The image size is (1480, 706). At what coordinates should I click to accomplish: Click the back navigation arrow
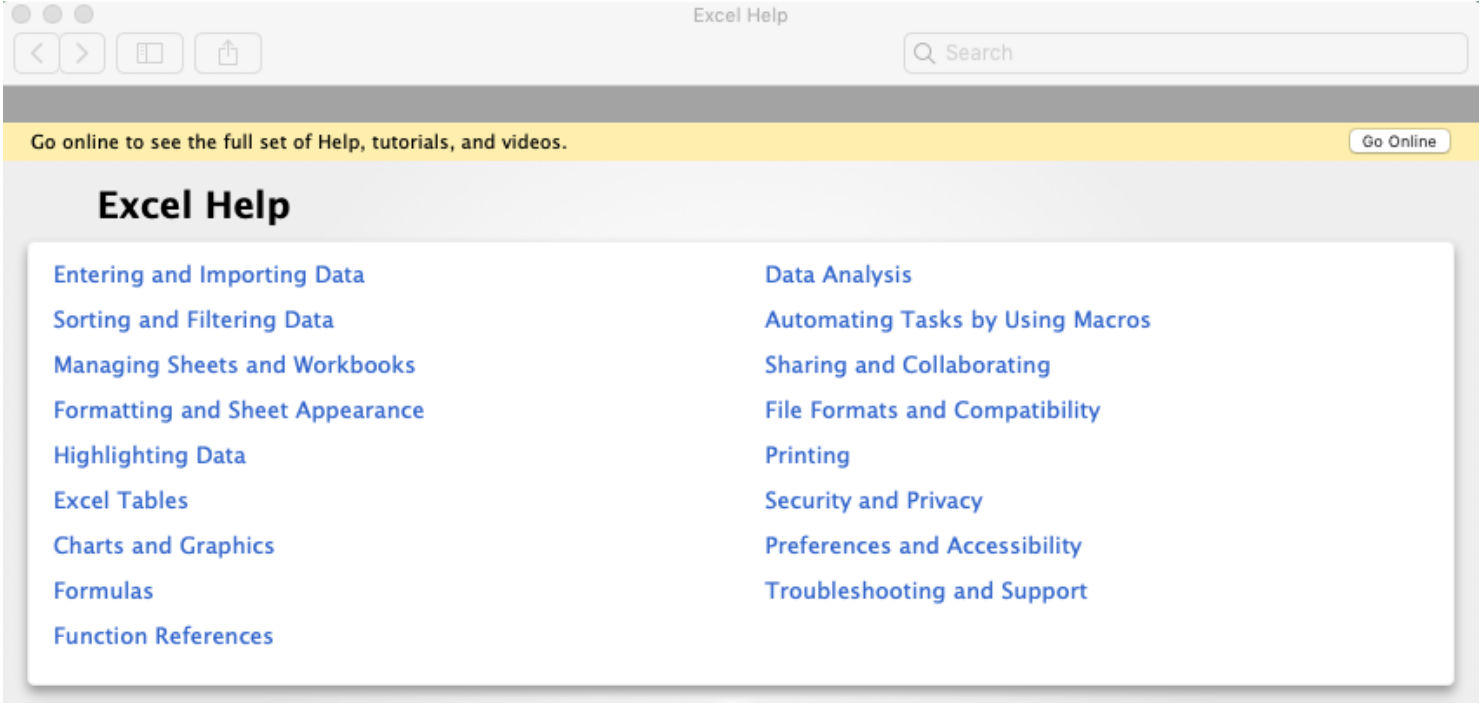37,53
